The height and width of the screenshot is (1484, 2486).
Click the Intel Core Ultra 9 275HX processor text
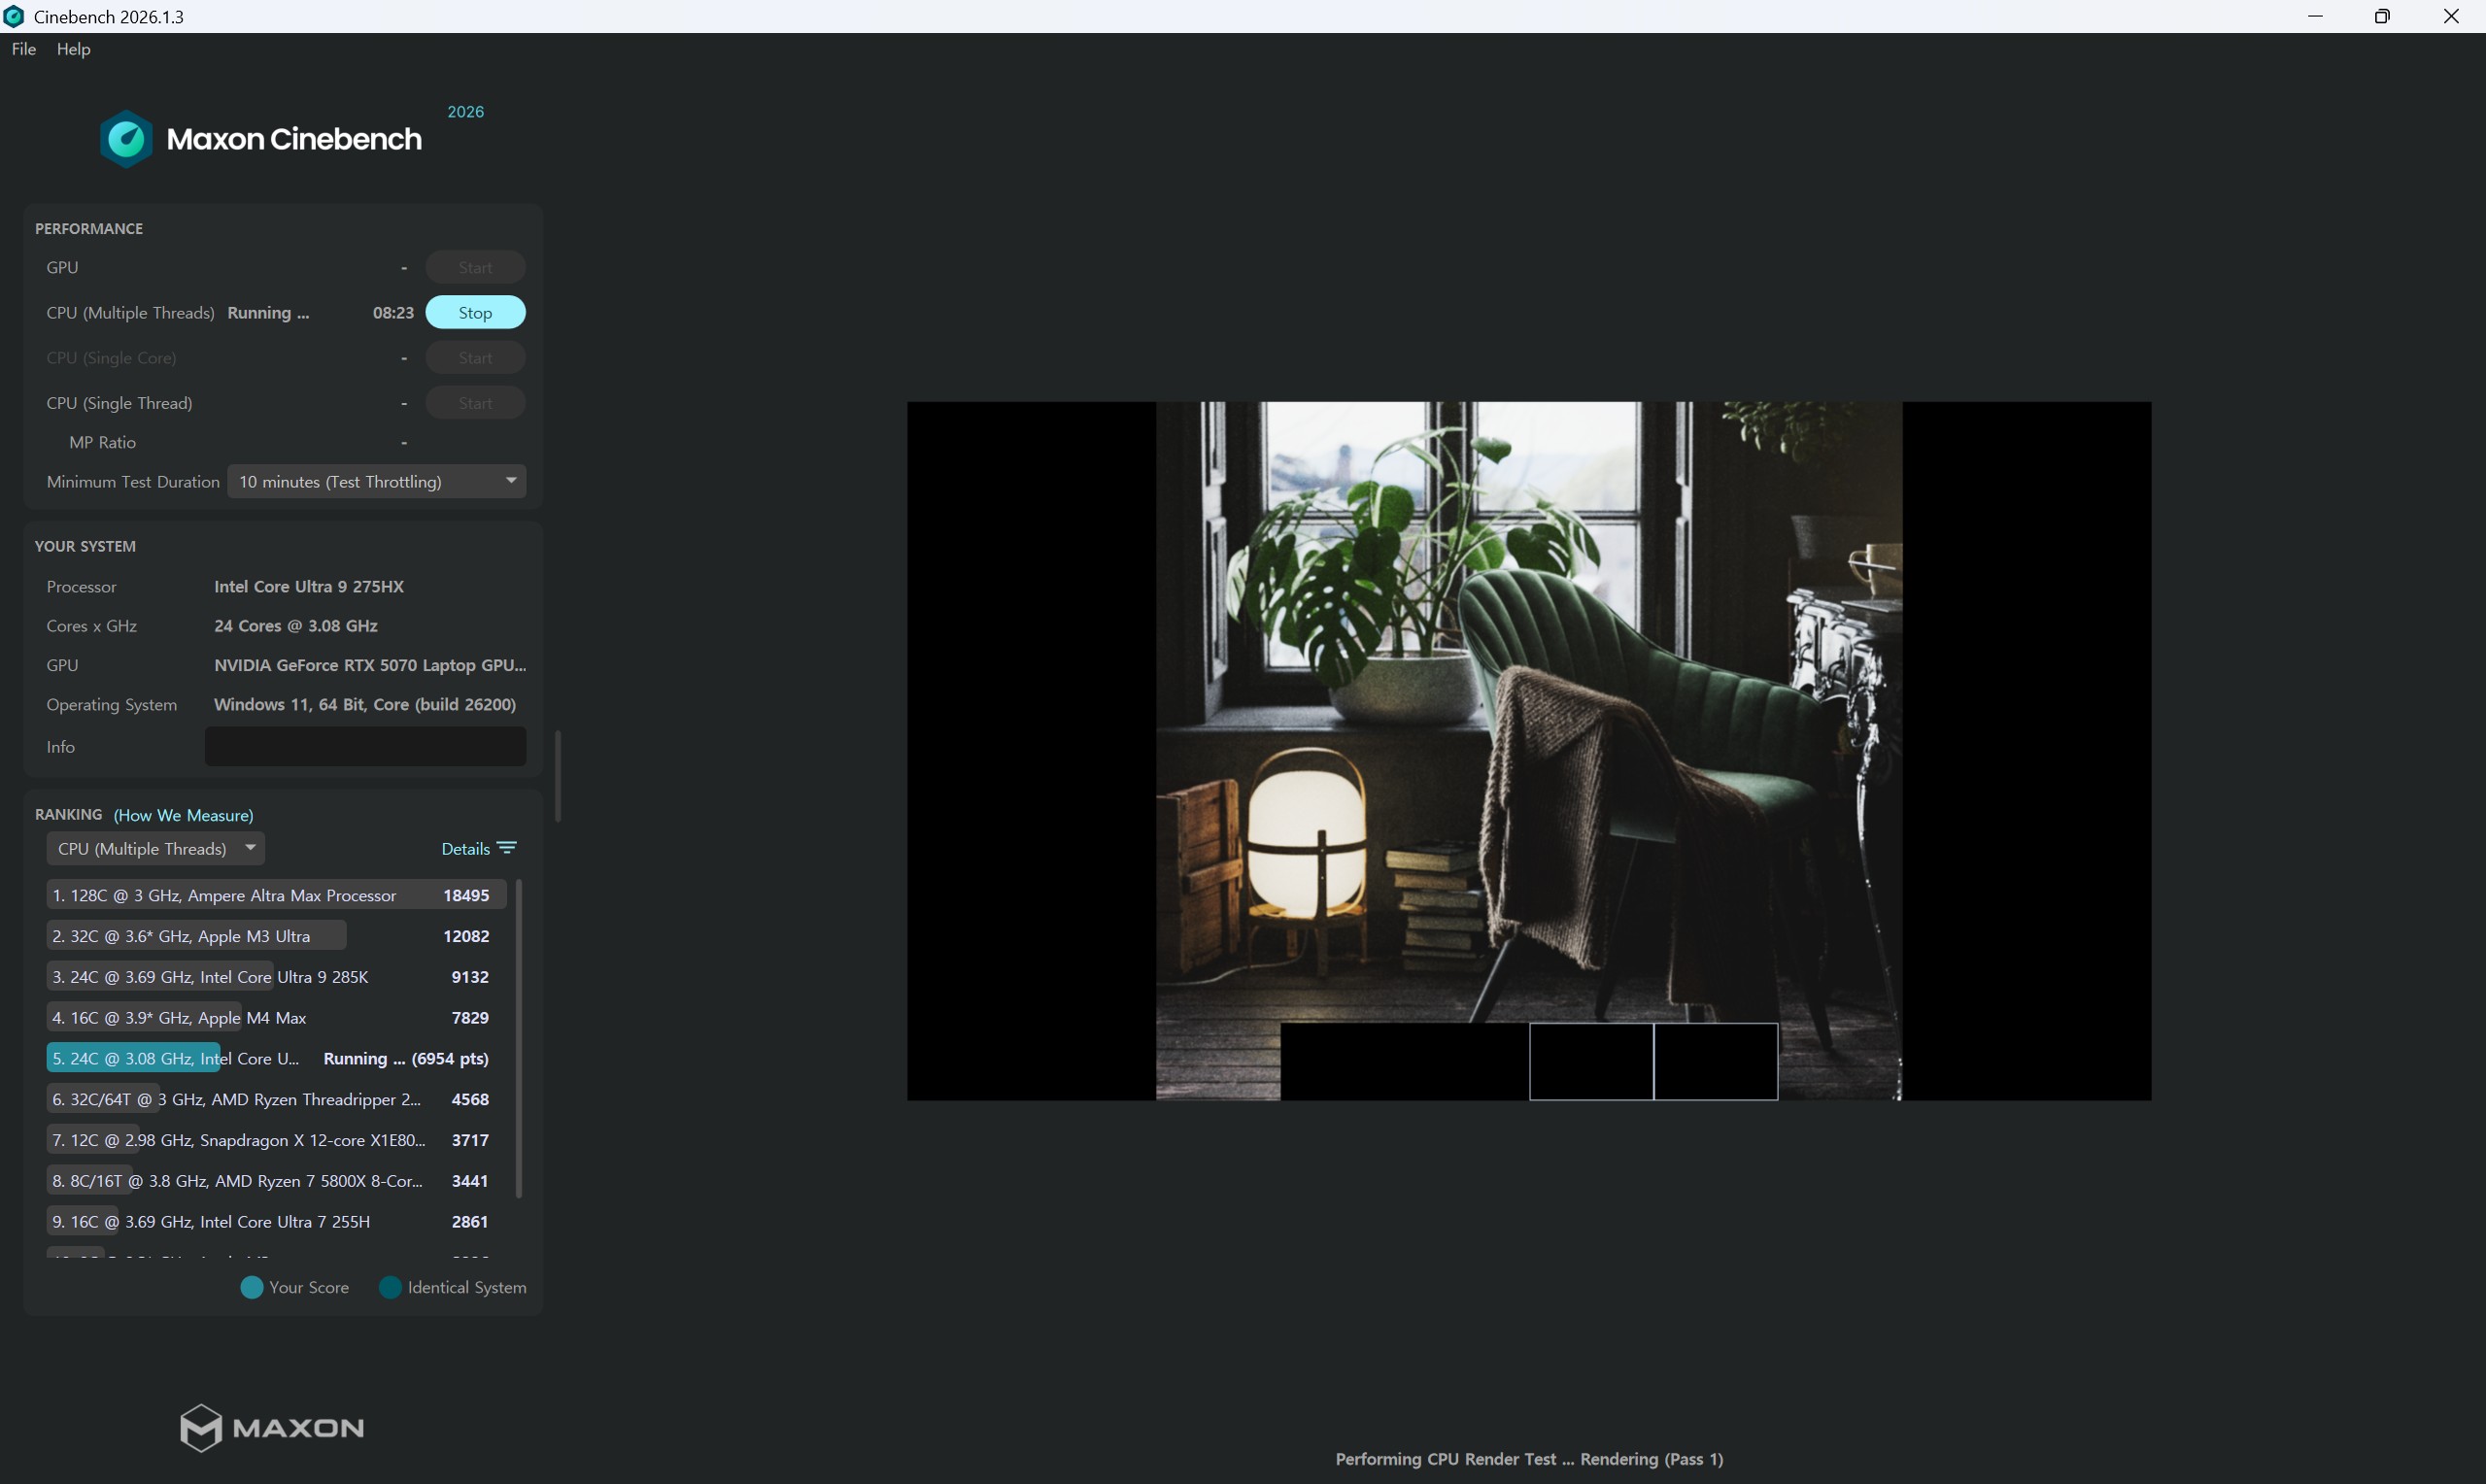(x=309, y=587)
